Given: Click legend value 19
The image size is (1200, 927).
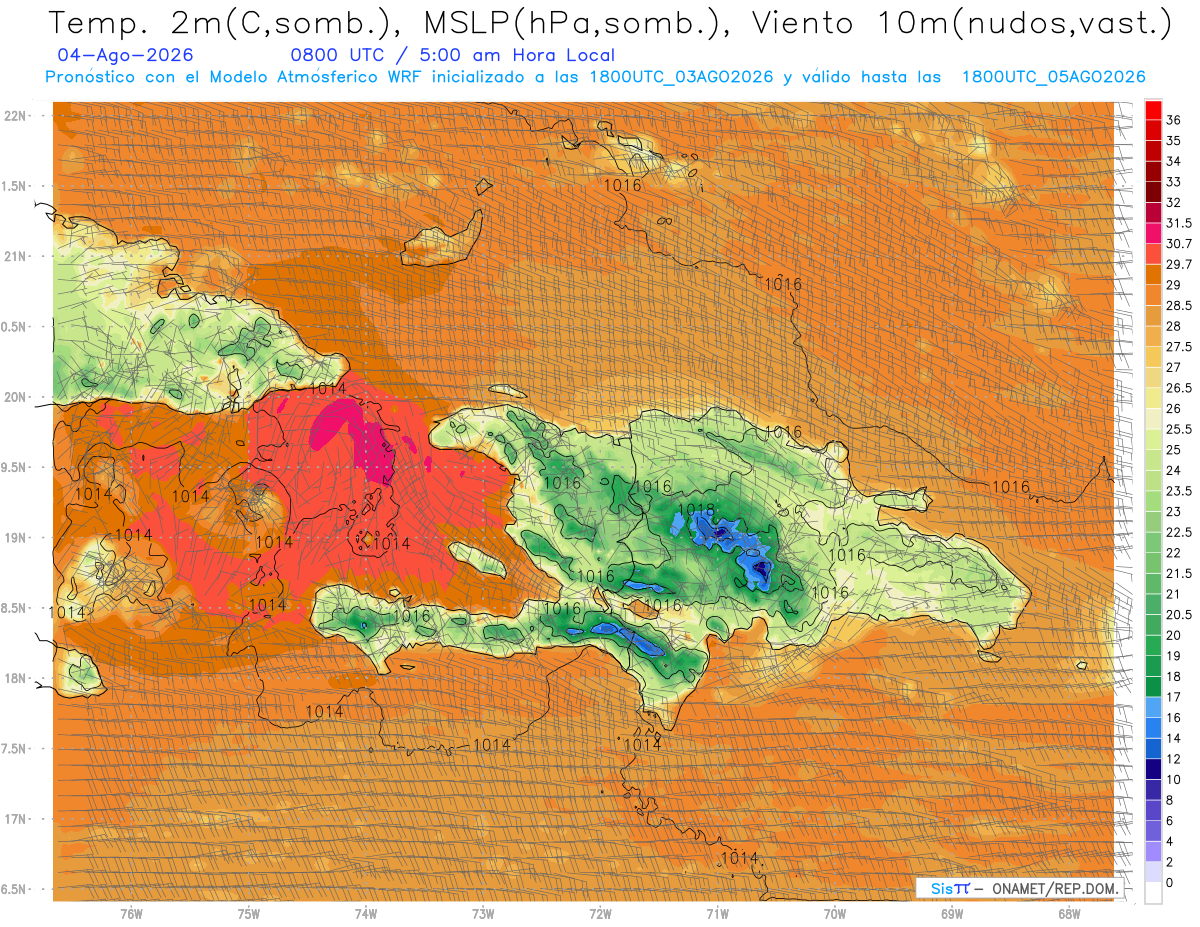Looking at the screenshot, I should [x=1173, y=656].
